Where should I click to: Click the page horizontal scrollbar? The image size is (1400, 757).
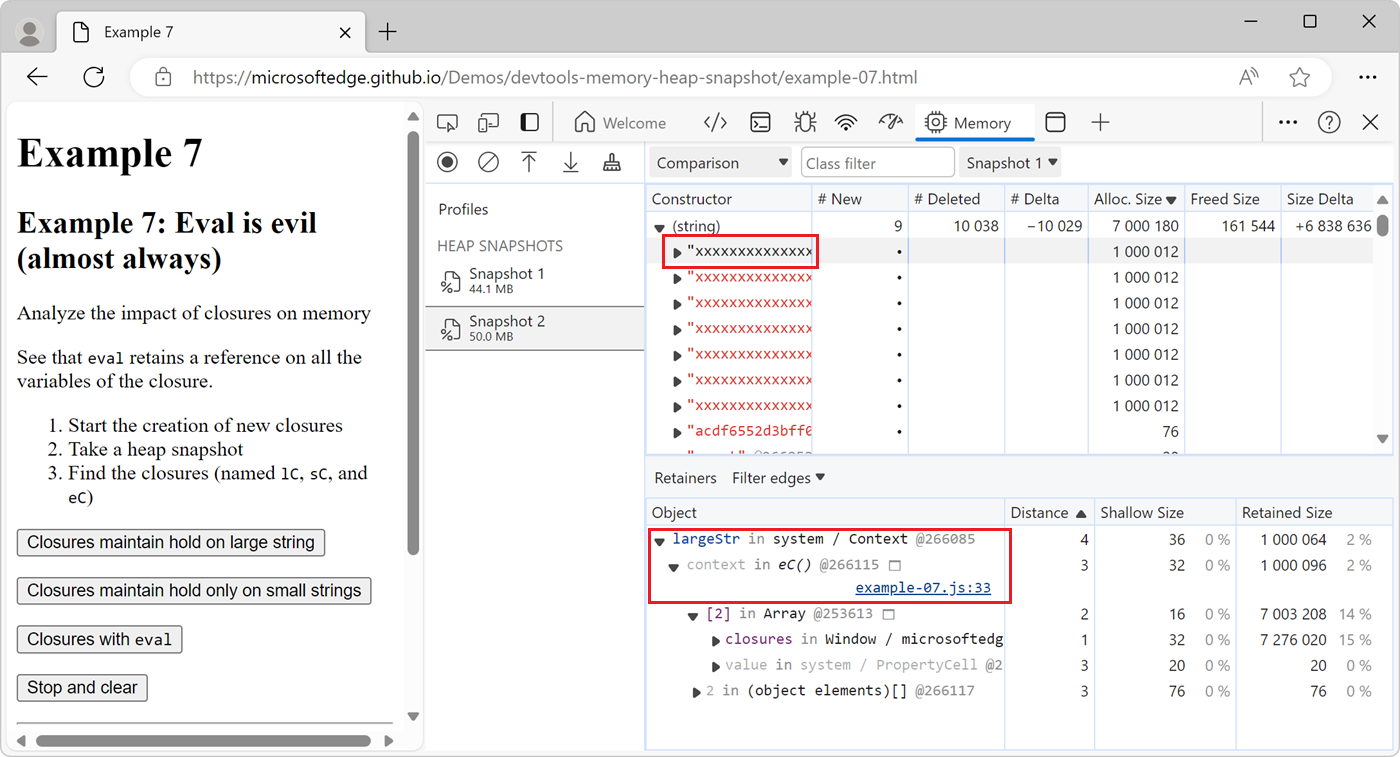tap(203, 741)
